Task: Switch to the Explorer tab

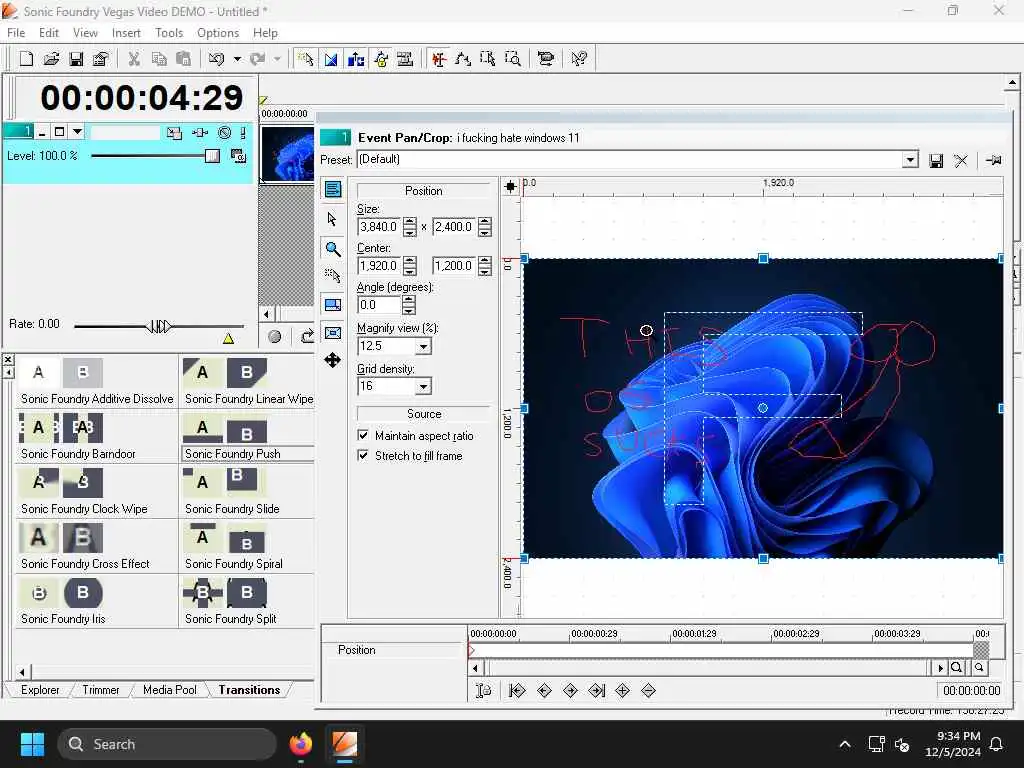Action: (40, 690)
